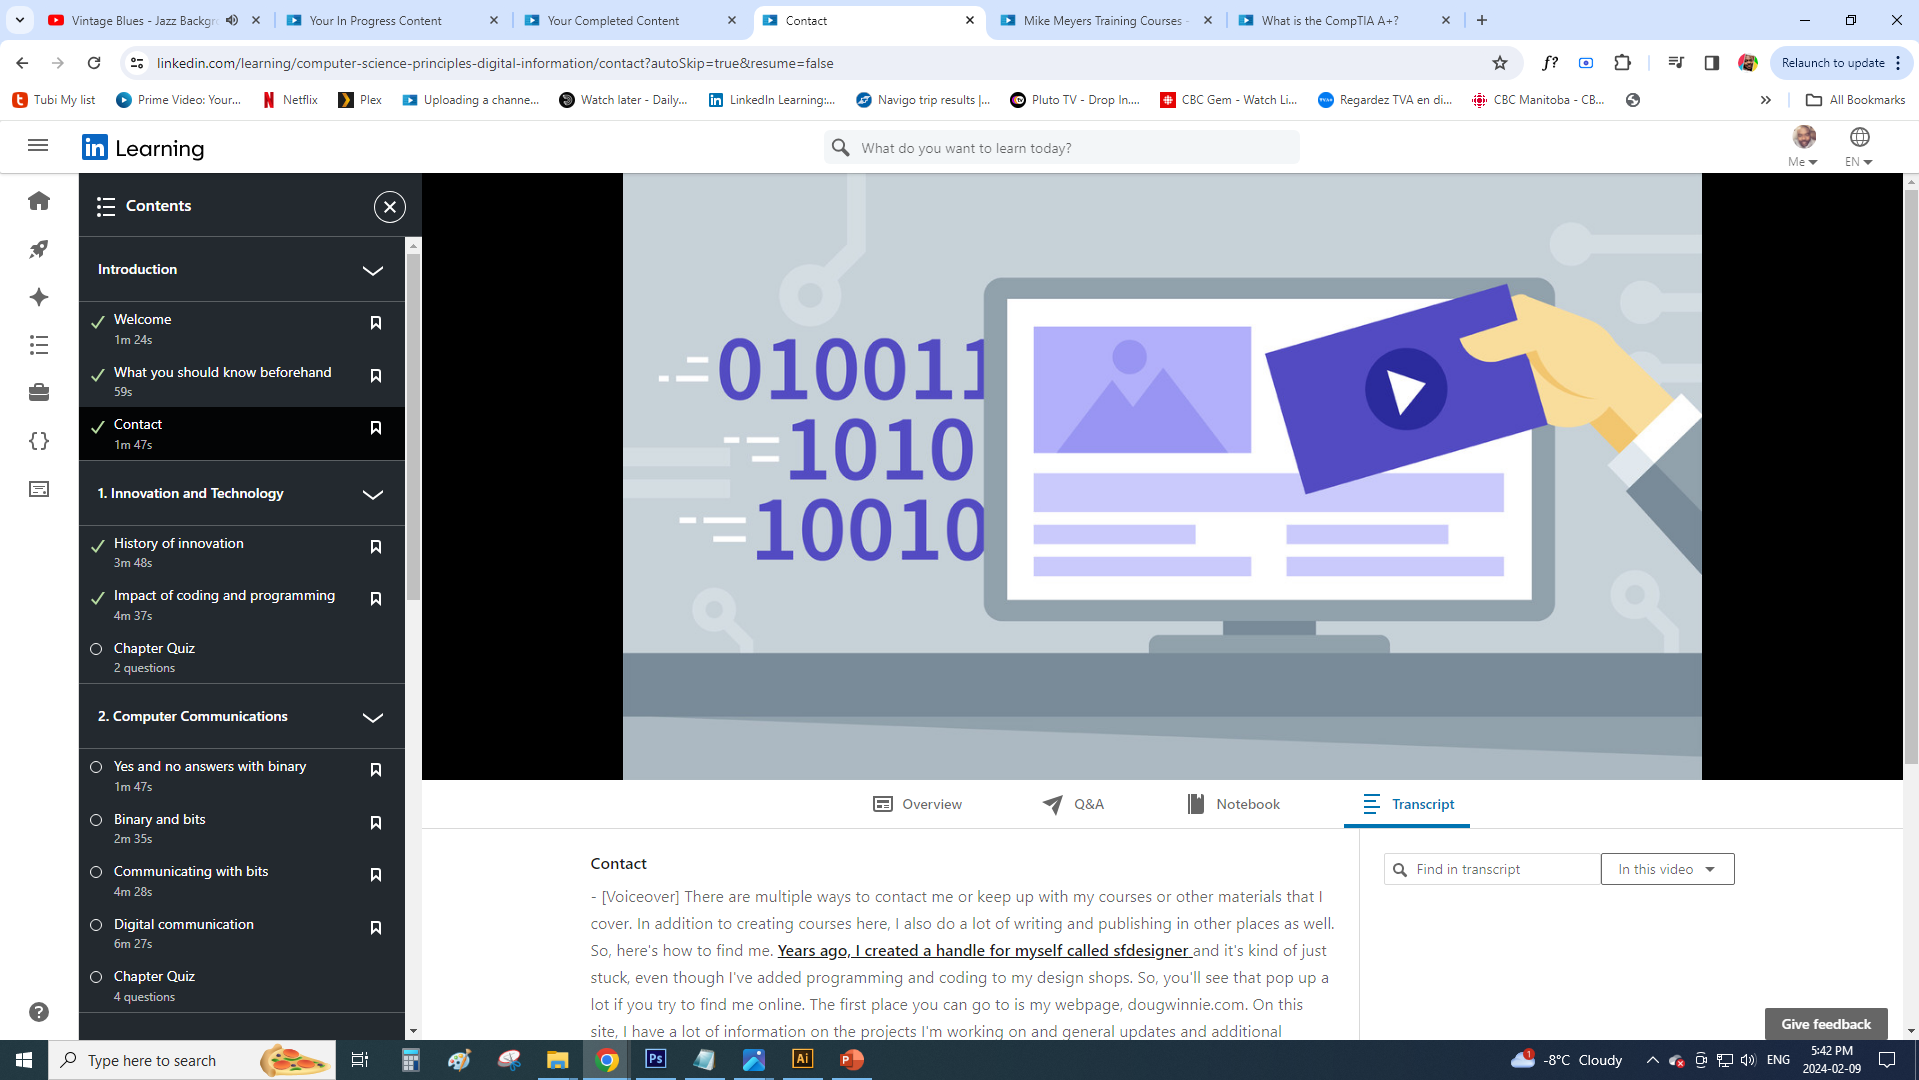Open the curly braces coding icon
Image resolution: width=1919 pixels, height=1080 pixels.
(39, 441)
